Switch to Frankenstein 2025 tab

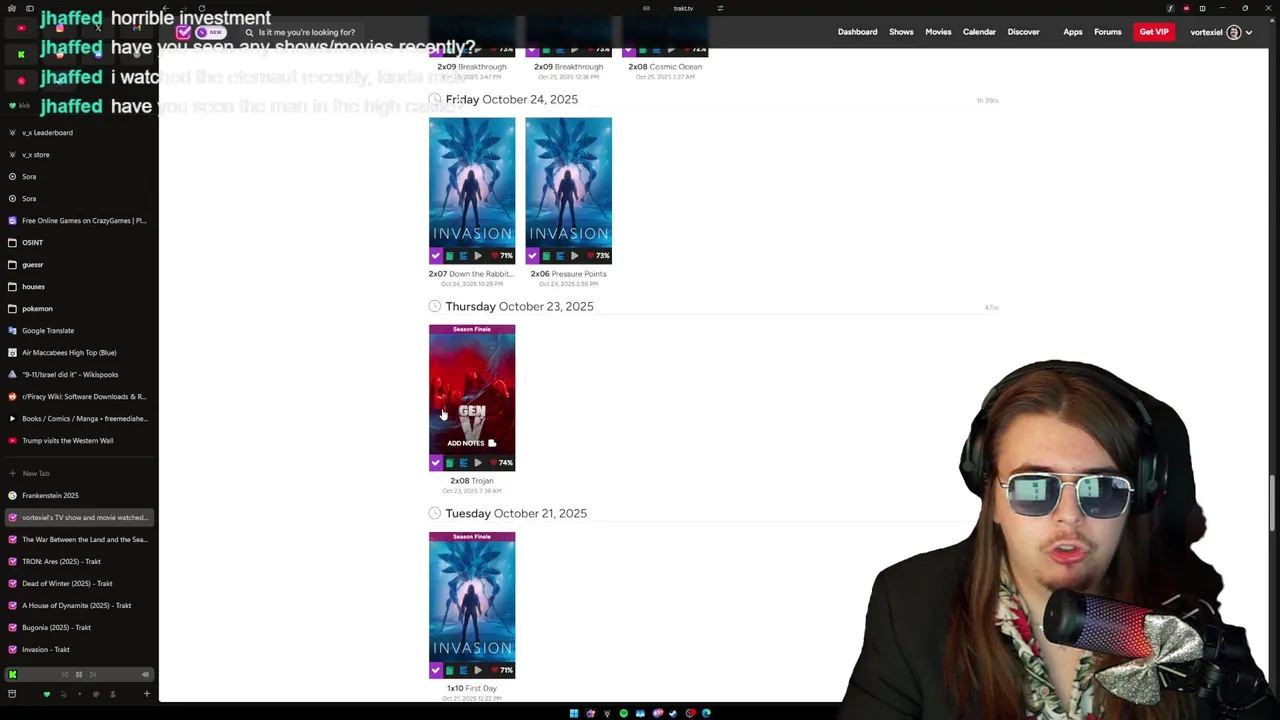tap(79, 495)
